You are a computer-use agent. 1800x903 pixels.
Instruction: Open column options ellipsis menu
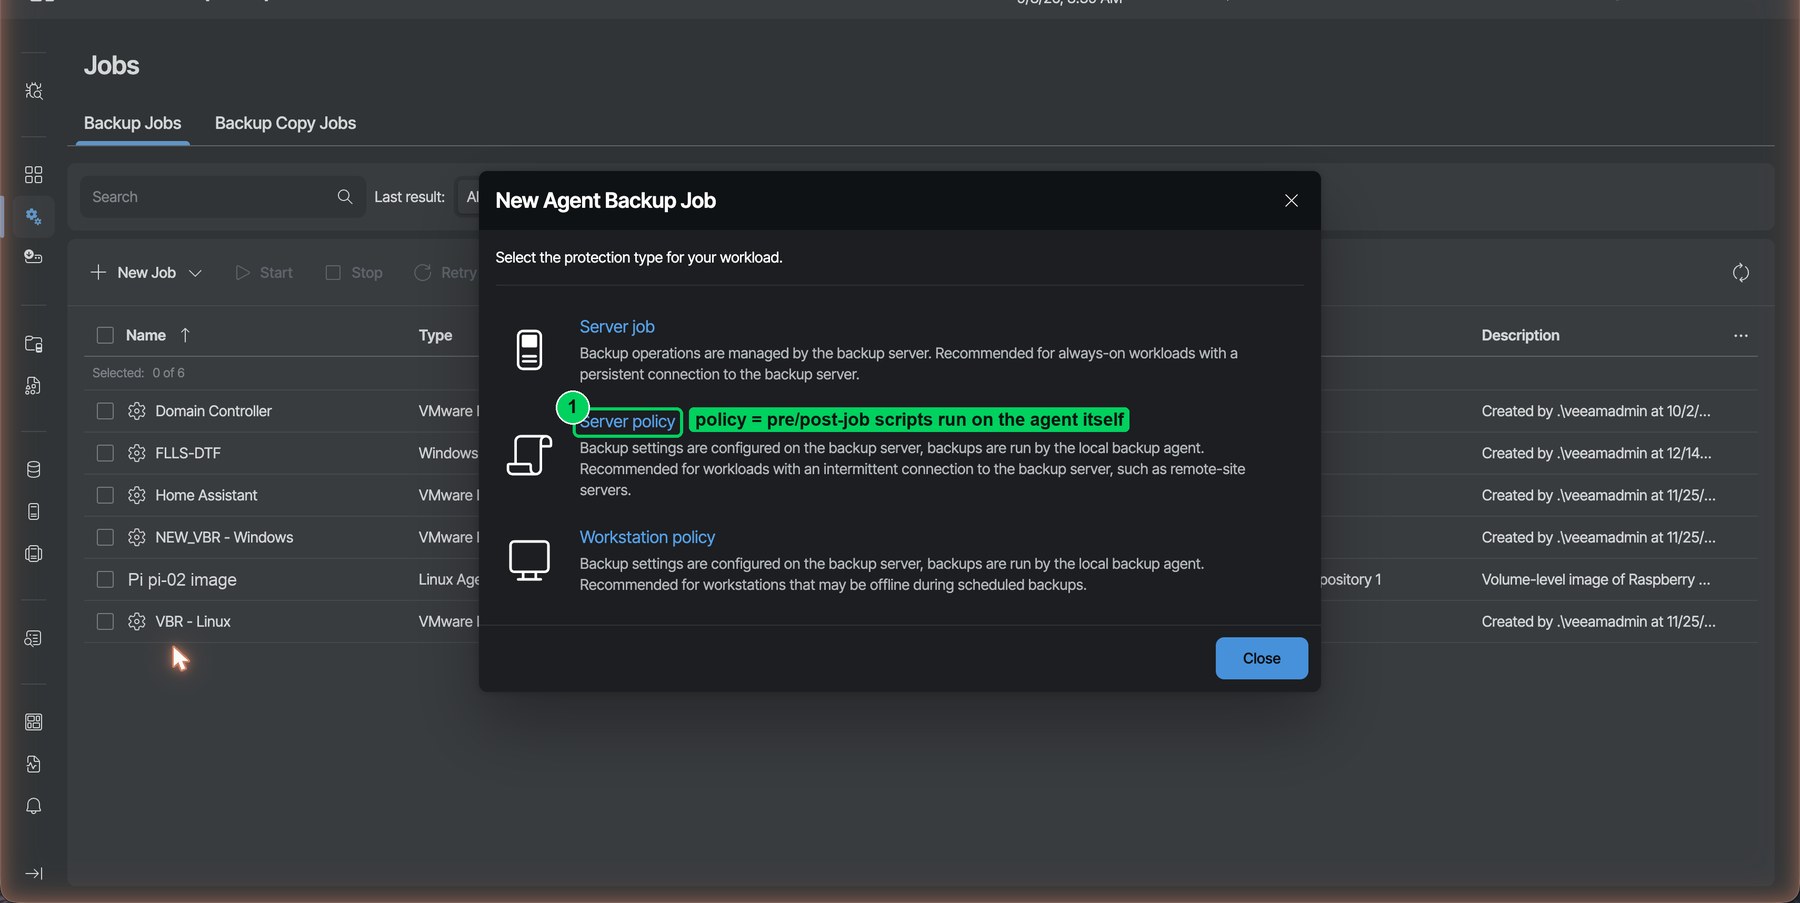coord(1741,336)
